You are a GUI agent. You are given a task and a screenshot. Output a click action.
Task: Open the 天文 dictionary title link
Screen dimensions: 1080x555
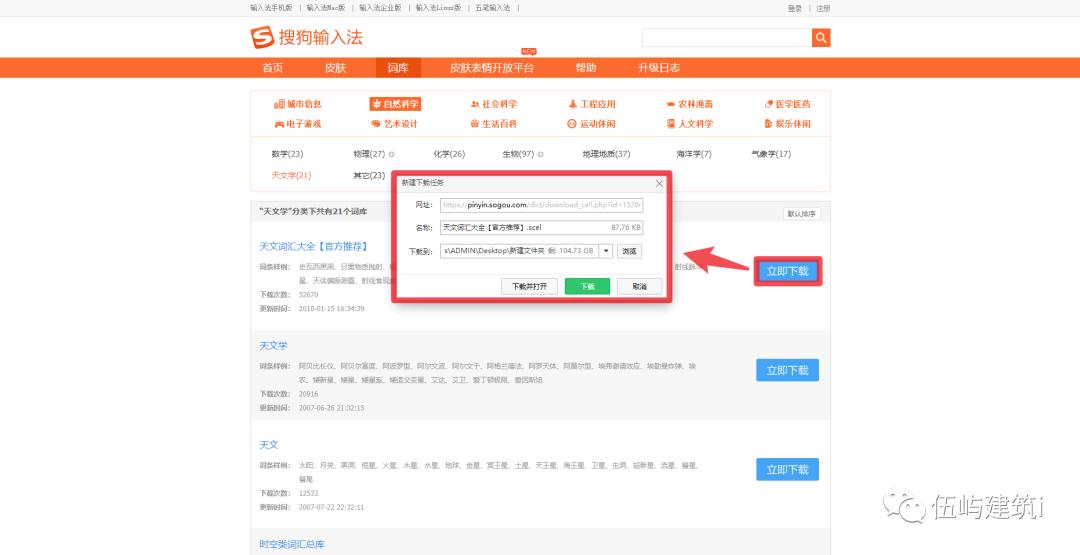(x=269, y=445)
